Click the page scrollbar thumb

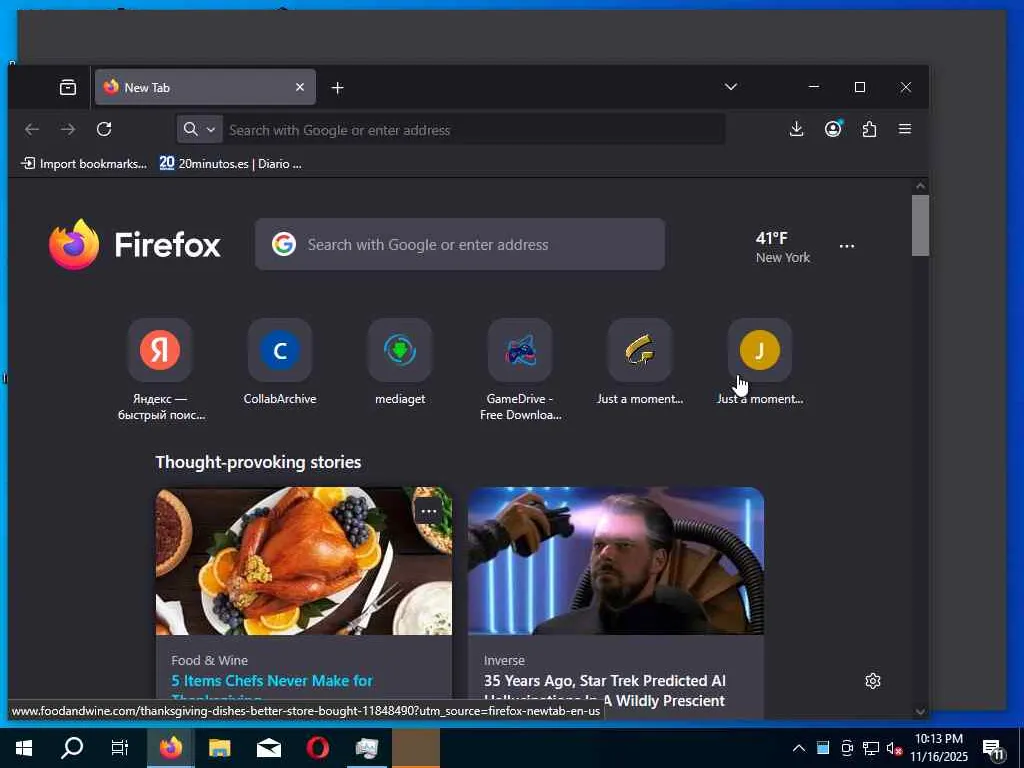pos(920,225)
